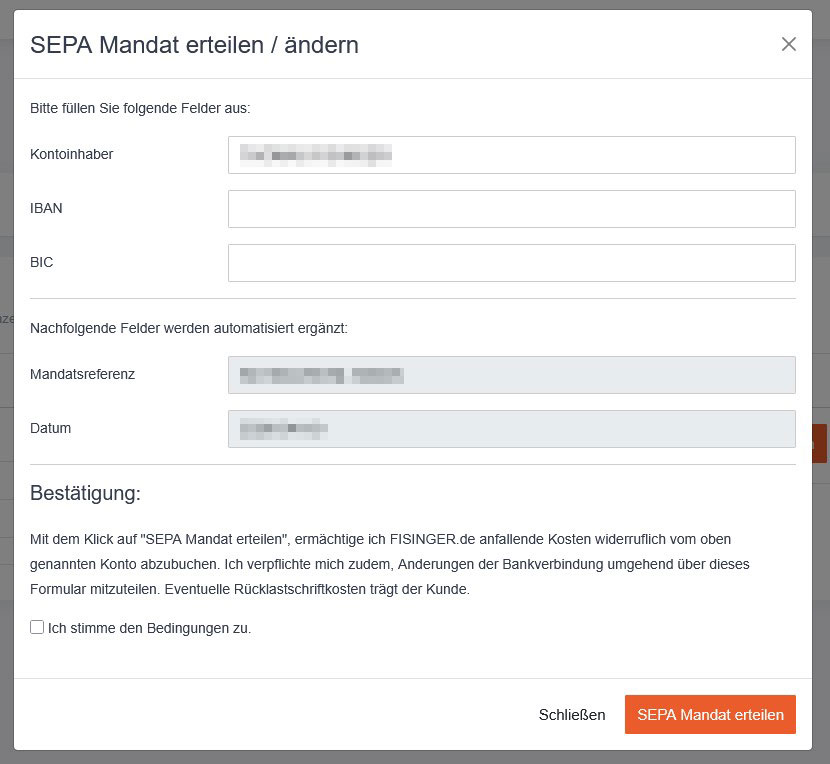Viewport: 830px width, 764px height.
Task: Click the Datum label
Action: [50, 428]
